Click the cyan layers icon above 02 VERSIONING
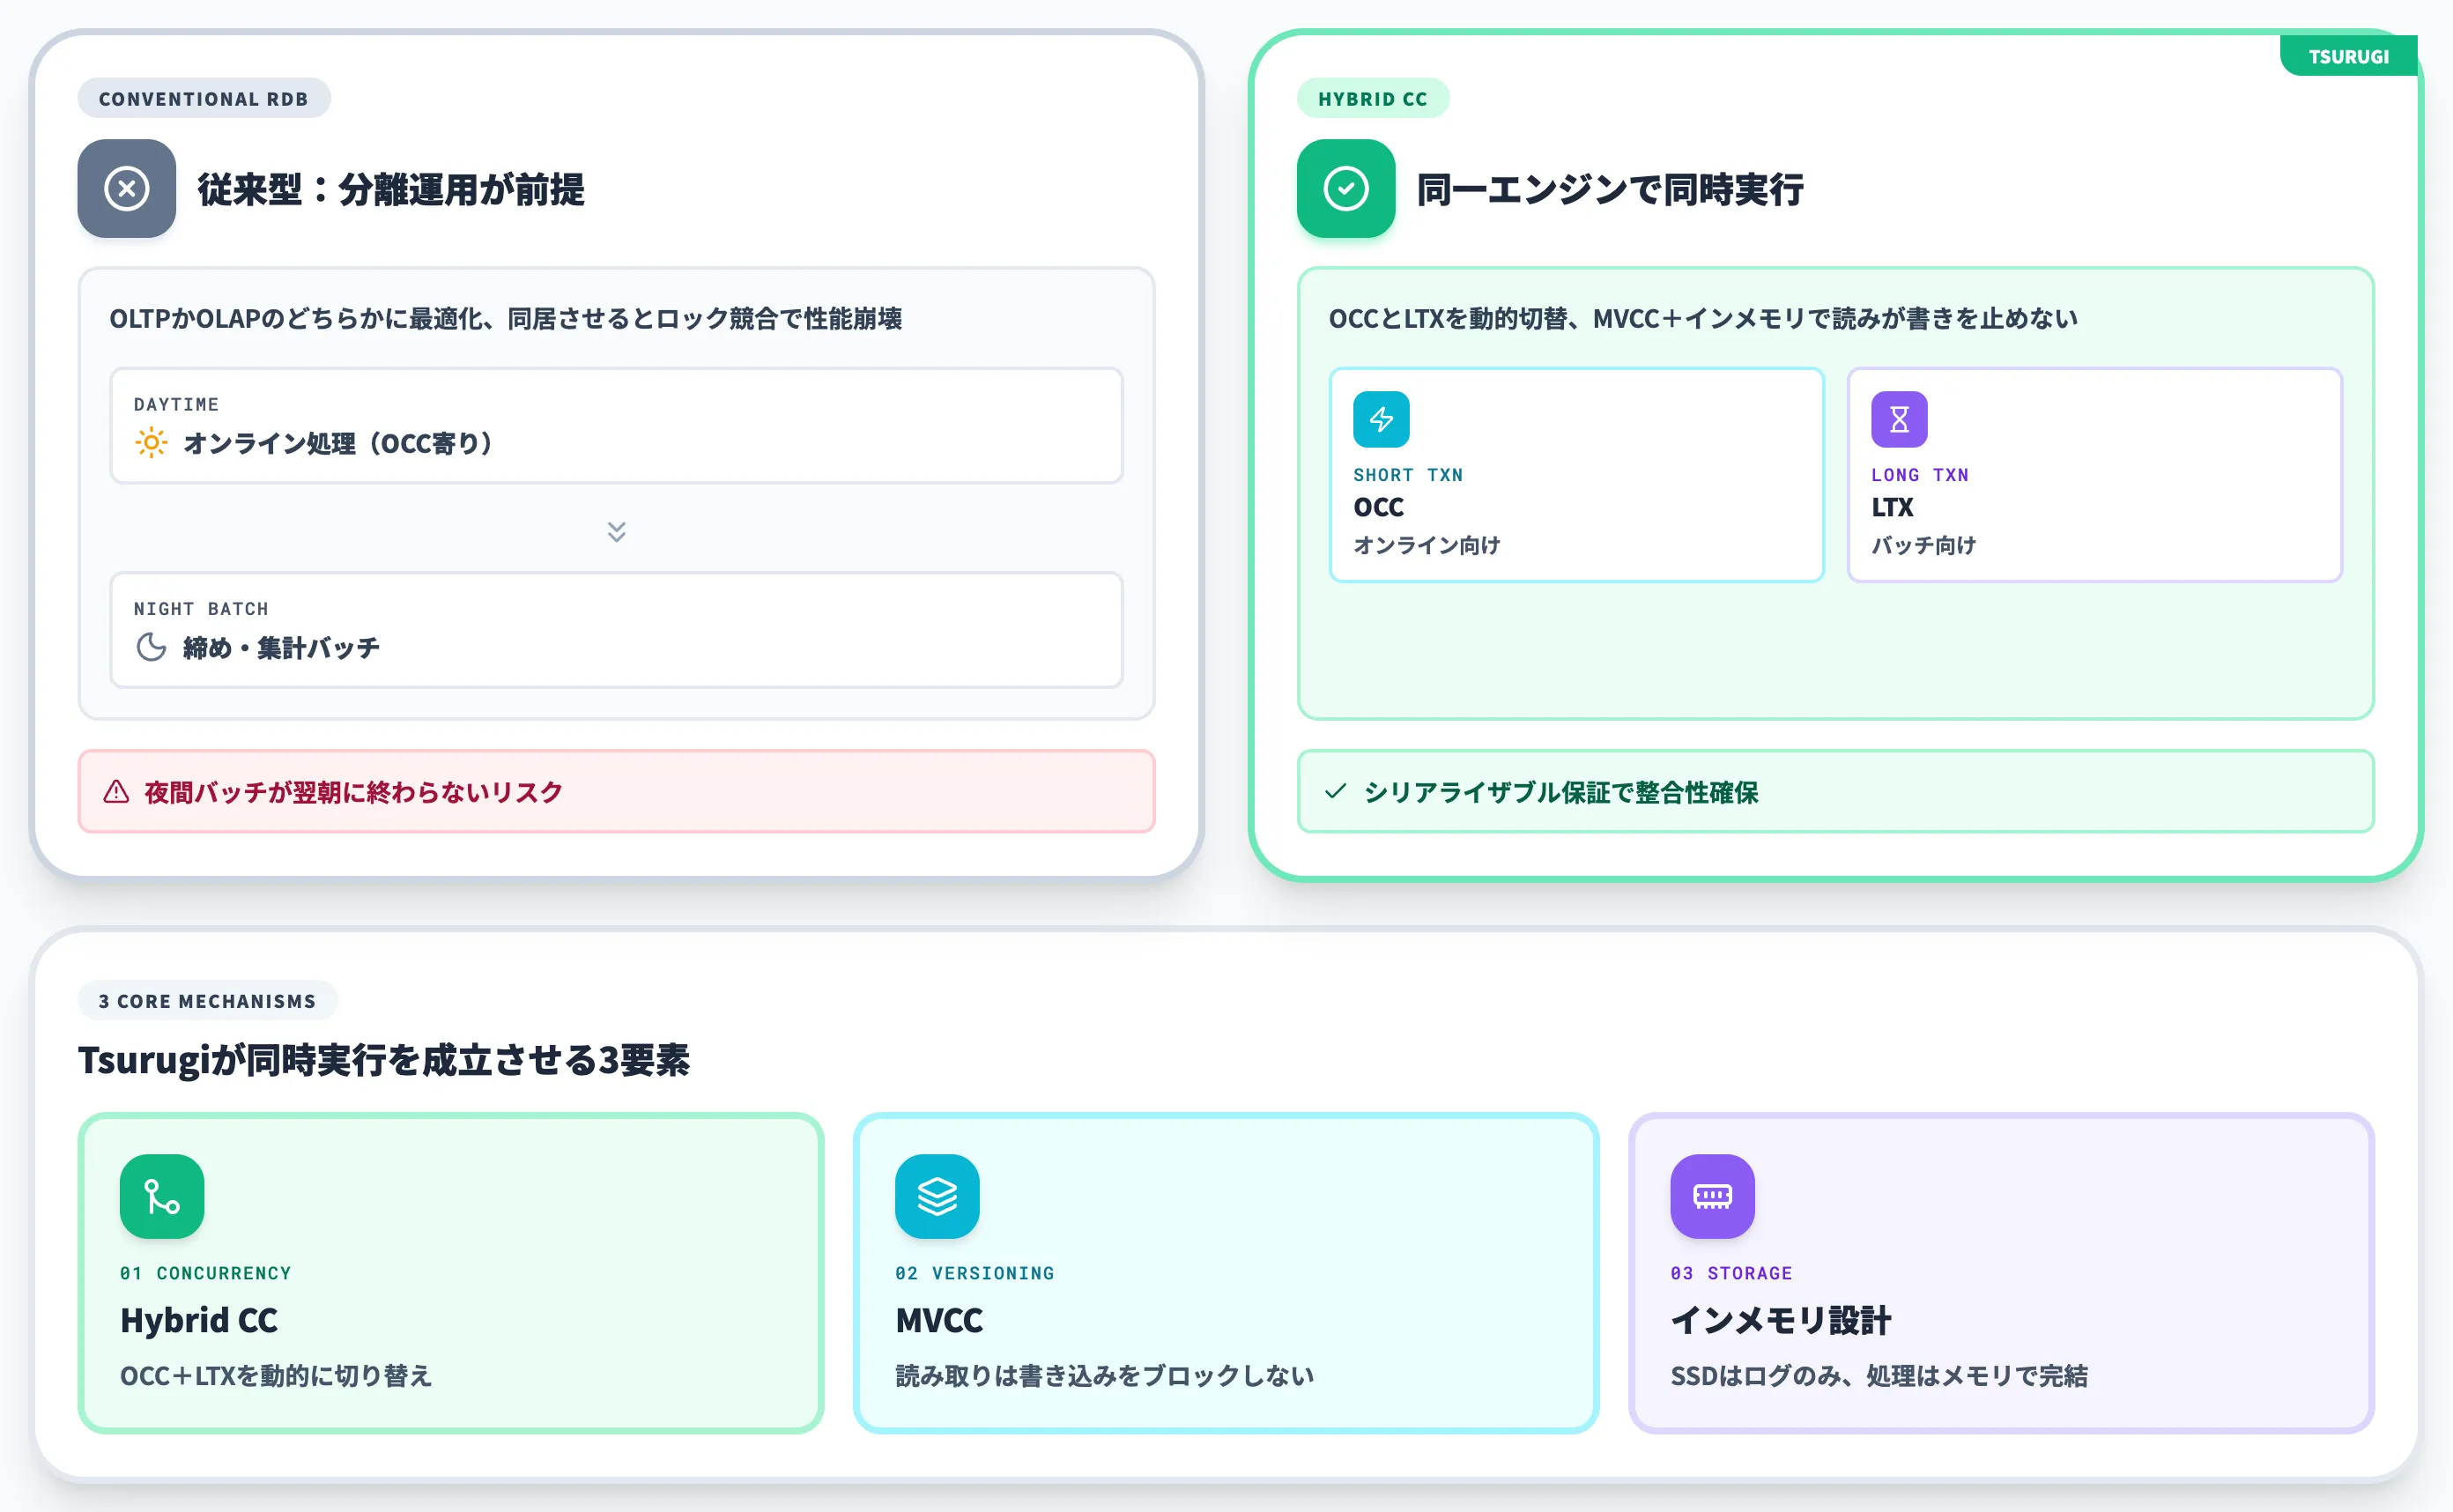Screen dimensions: 2453x1512 click(x=937, y=1196)
